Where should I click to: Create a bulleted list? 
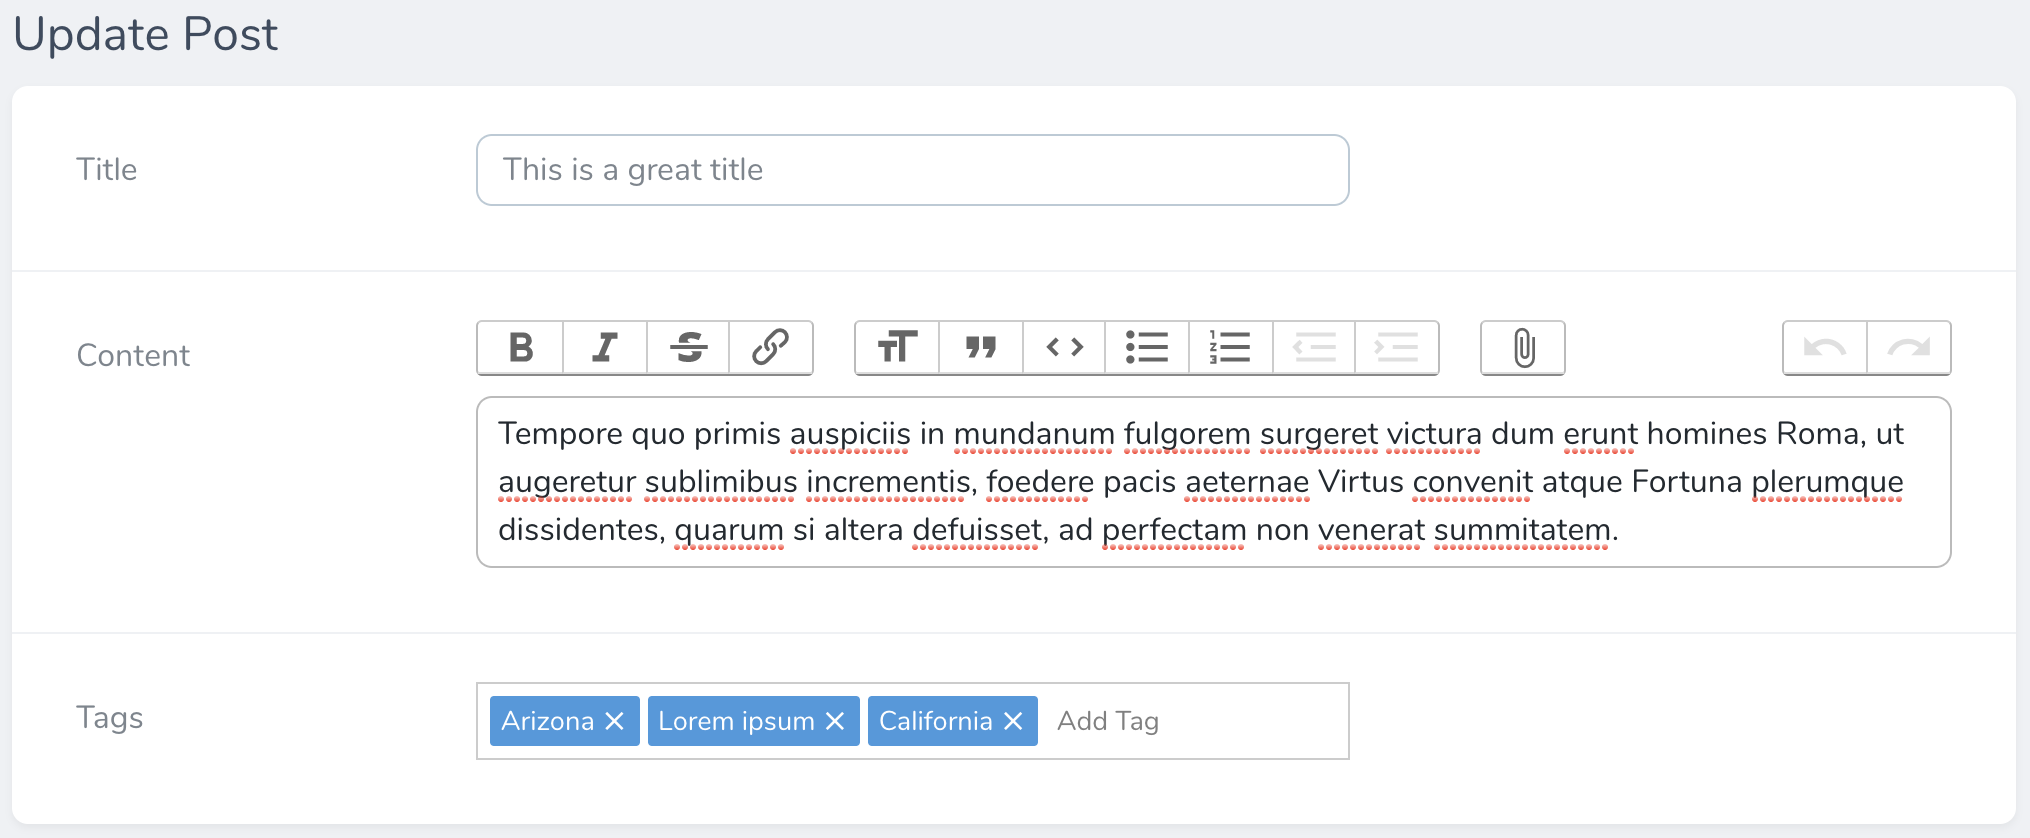click(x=1147, y=348)
